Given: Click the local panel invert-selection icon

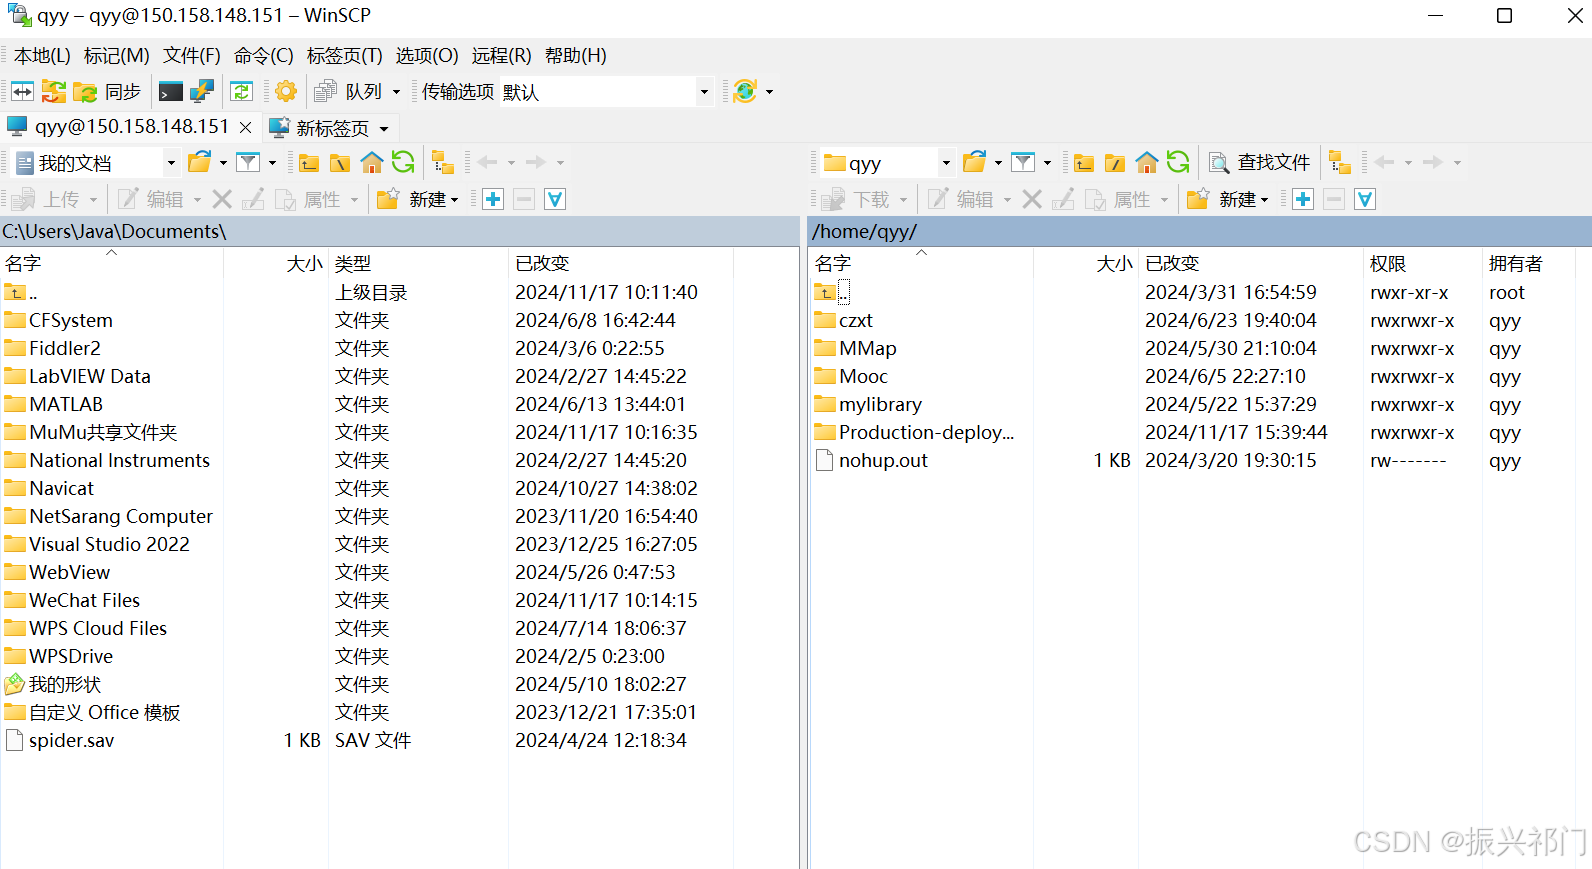Looking at the screenshot, I should (555, 199).
